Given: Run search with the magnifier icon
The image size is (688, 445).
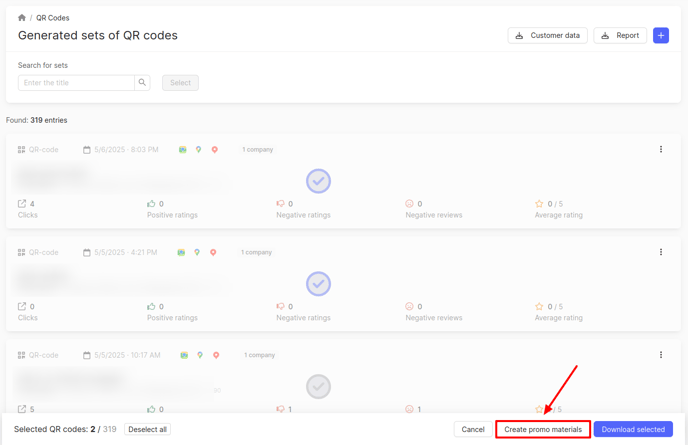Looking at the screenshot, I should pyautogui.click(x=142, y=83).
